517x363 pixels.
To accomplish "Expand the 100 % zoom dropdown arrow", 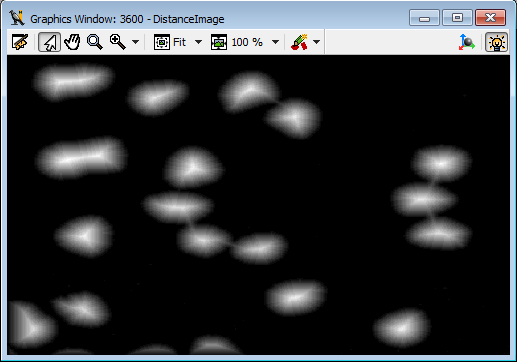I will 275,42.
